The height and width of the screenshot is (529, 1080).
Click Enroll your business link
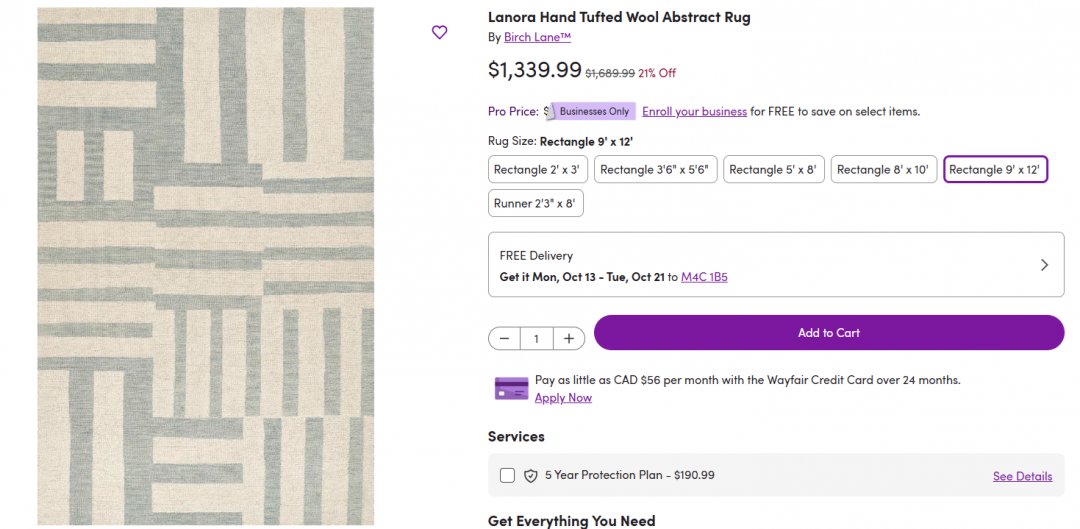pyautogui.click(x=694, y=112)
